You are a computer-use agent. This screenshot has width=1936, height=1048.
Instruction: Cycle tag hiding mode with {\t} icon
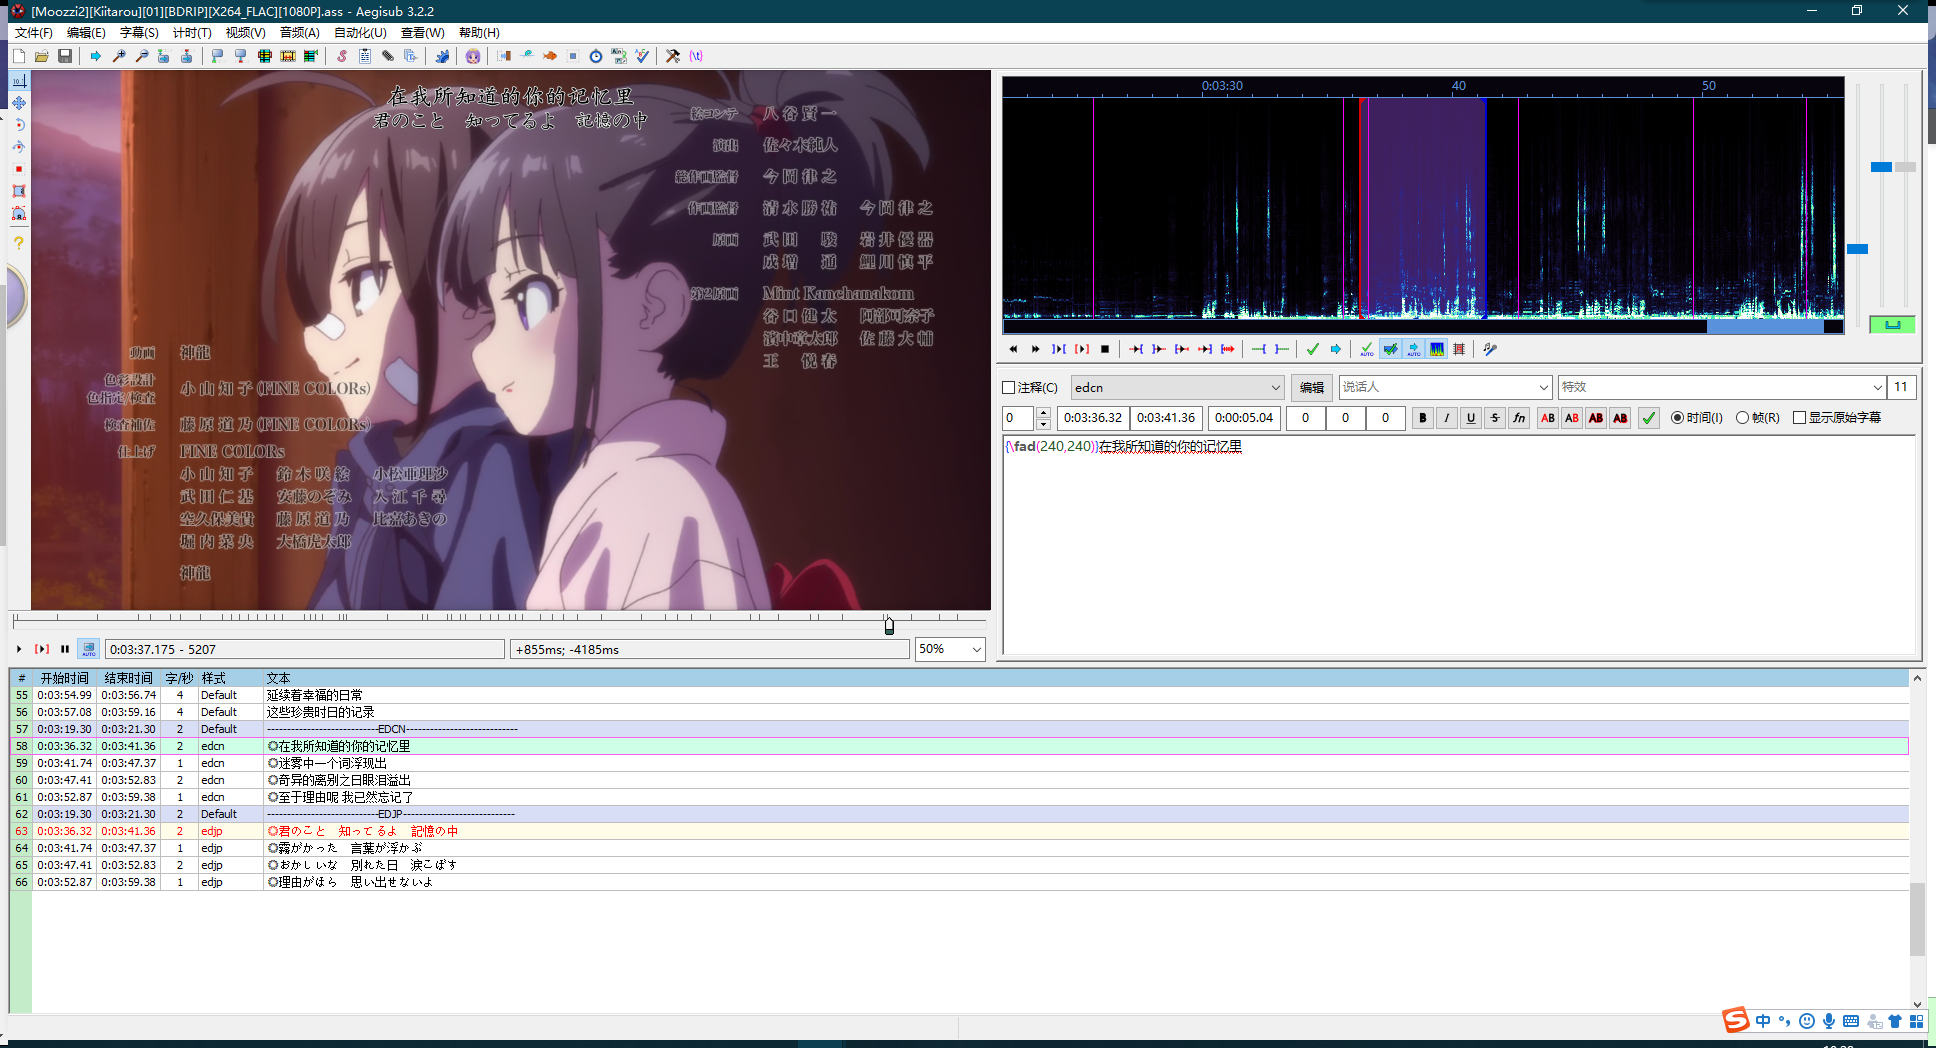[696, 56]
